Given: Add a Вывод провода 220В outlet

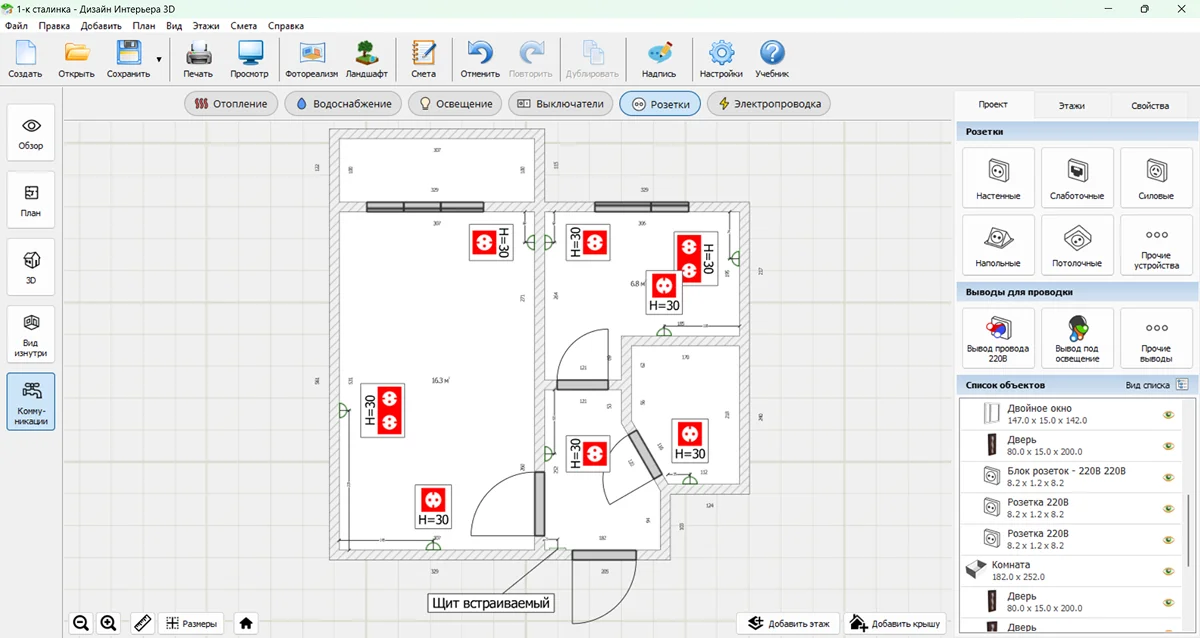Looking at the screenshot, I should 997,337.
